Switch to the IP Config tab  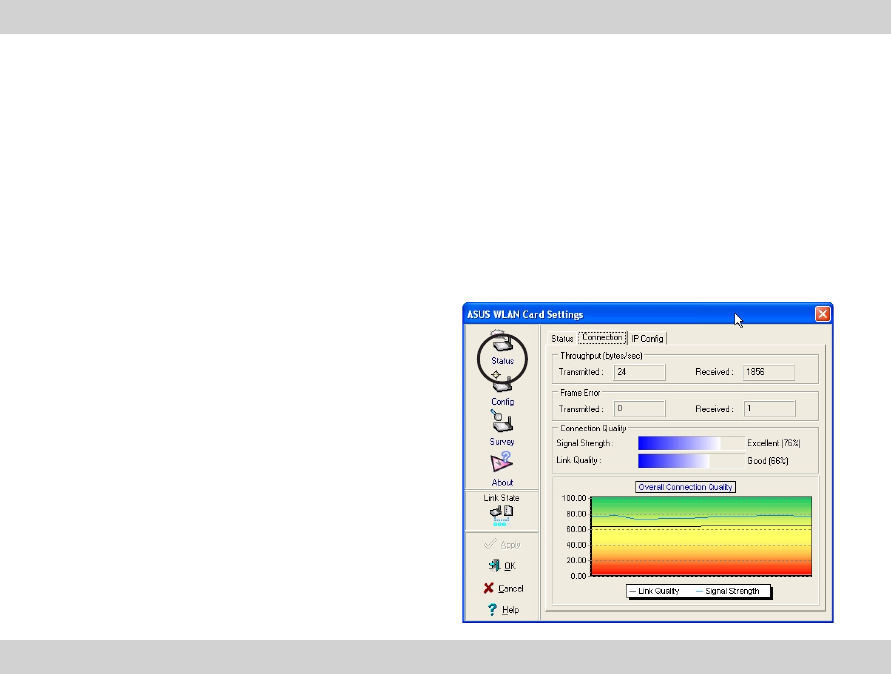[647, 339]
